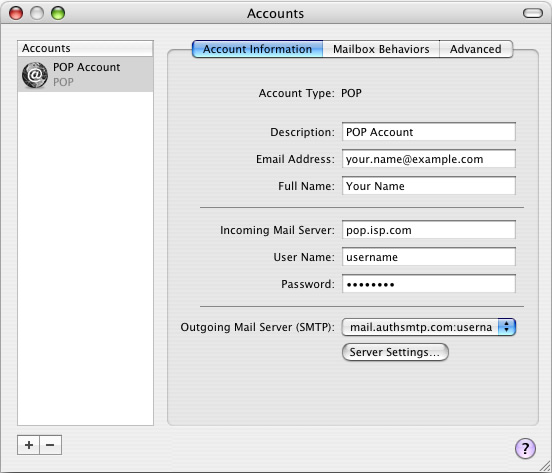Image resolution: width=552 pixels, height=473 pixels.
Task: Click the window resize grip corner
Action: [545, 466]
